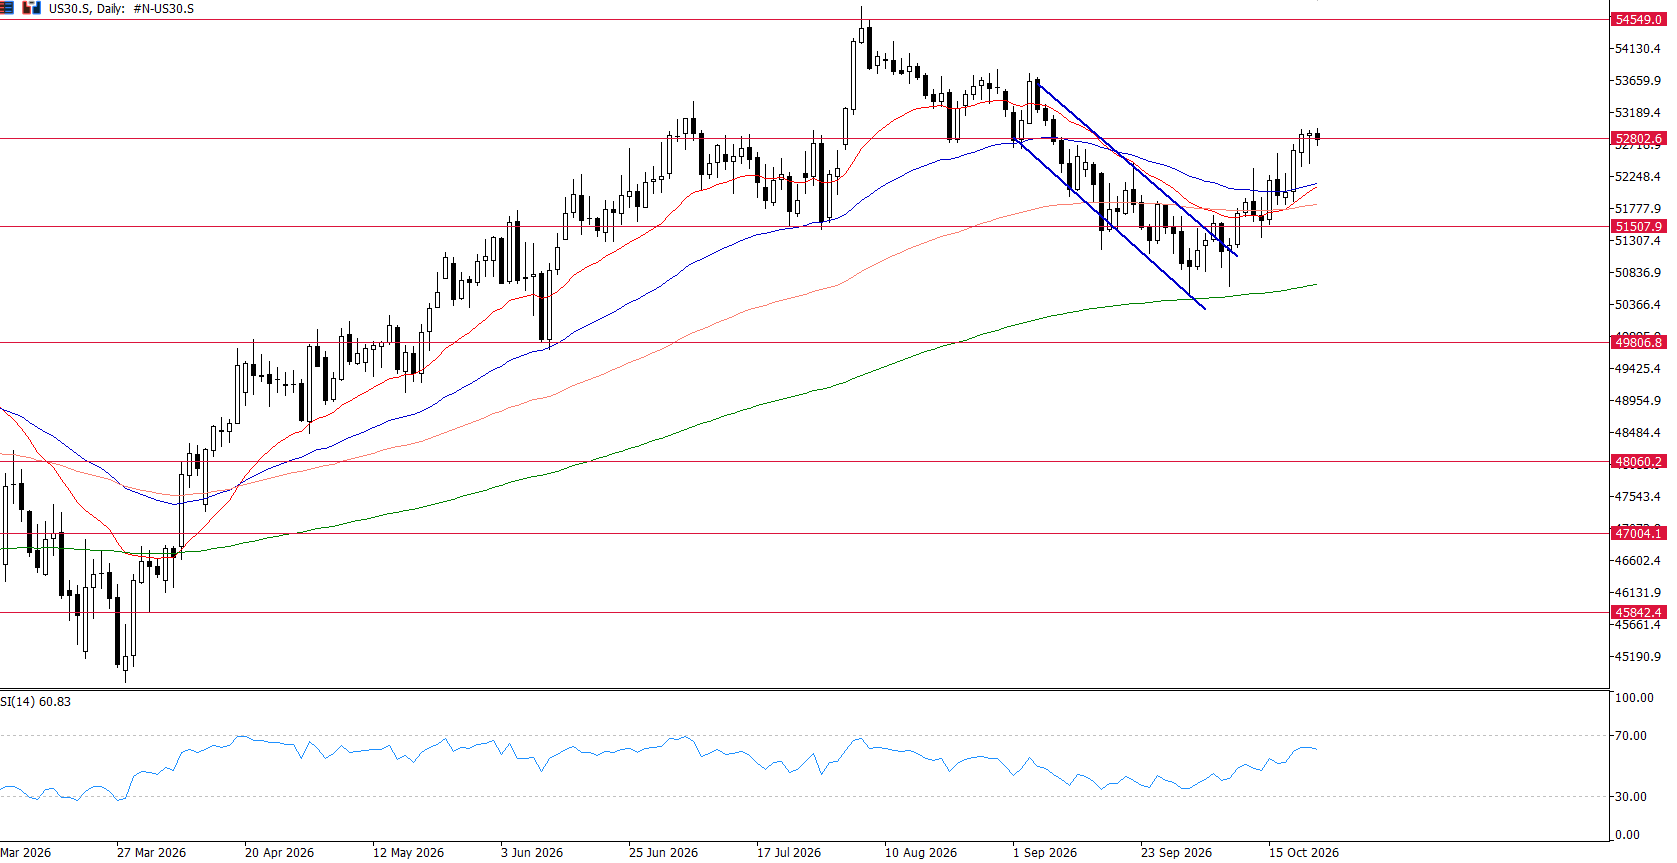Image resolution: width=1677 pixels, height=863 pixels.
Task: Click the 15 Oct 2026 date label
Action: tap(1304, 853)
